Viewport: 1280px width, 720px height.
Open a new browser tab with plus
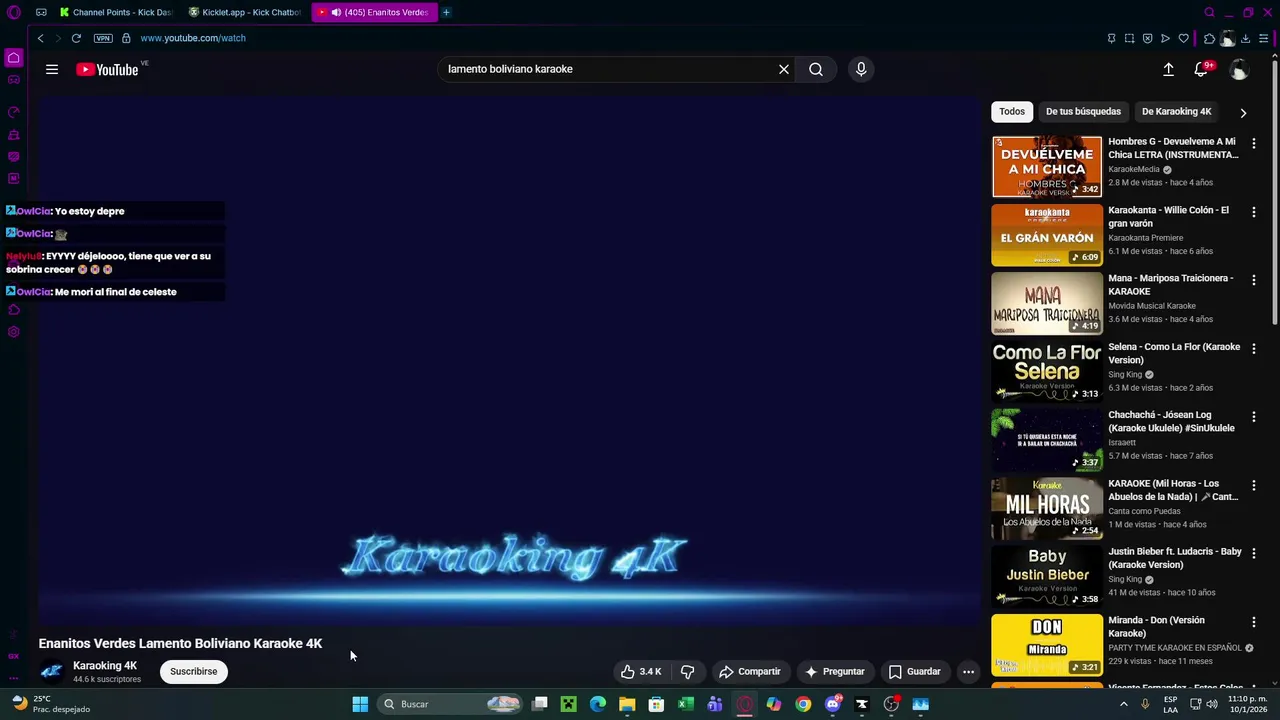click(446, 12)
